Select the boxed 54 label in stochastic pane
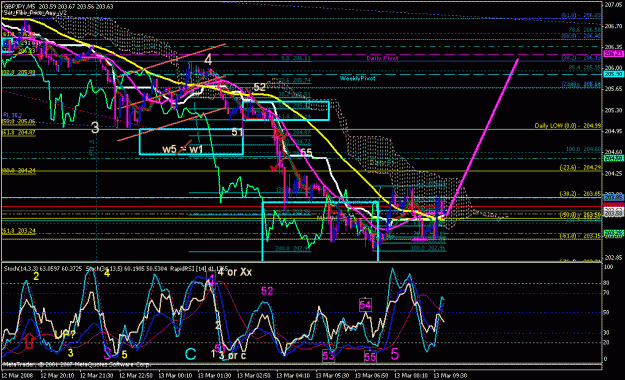The width and height of the screenshot is (625, 380). pyautogui.click(x=365, y=305)
